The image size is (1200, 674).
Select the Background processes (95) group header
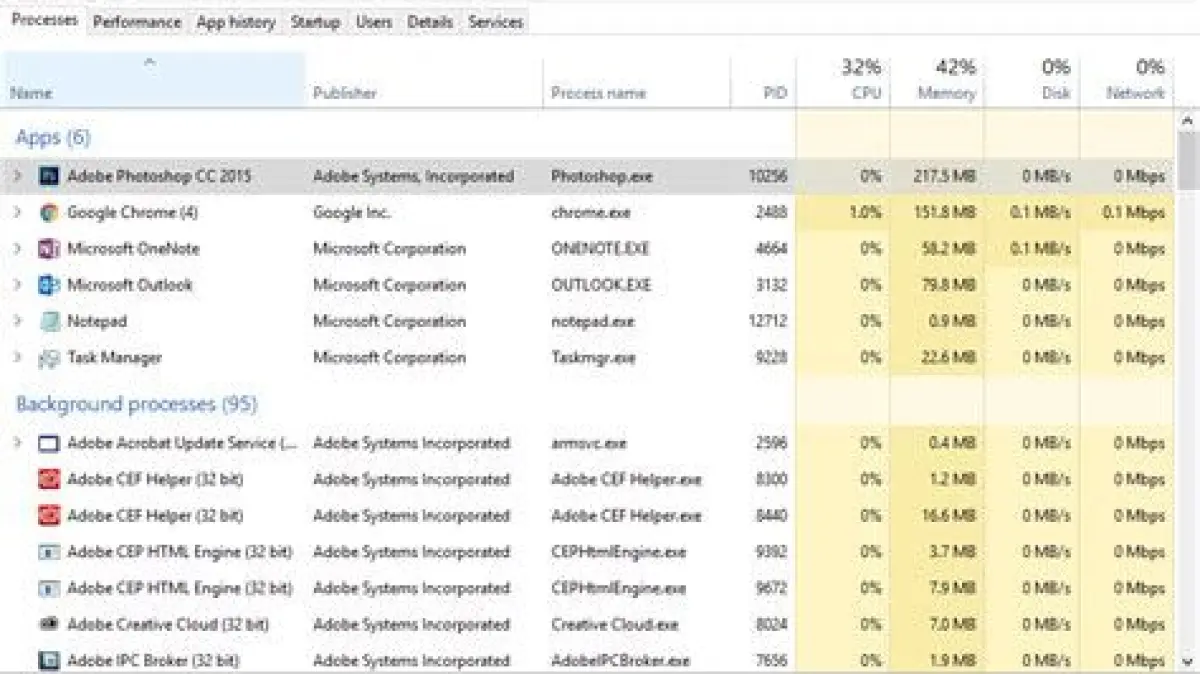click(x=137, y=404)
